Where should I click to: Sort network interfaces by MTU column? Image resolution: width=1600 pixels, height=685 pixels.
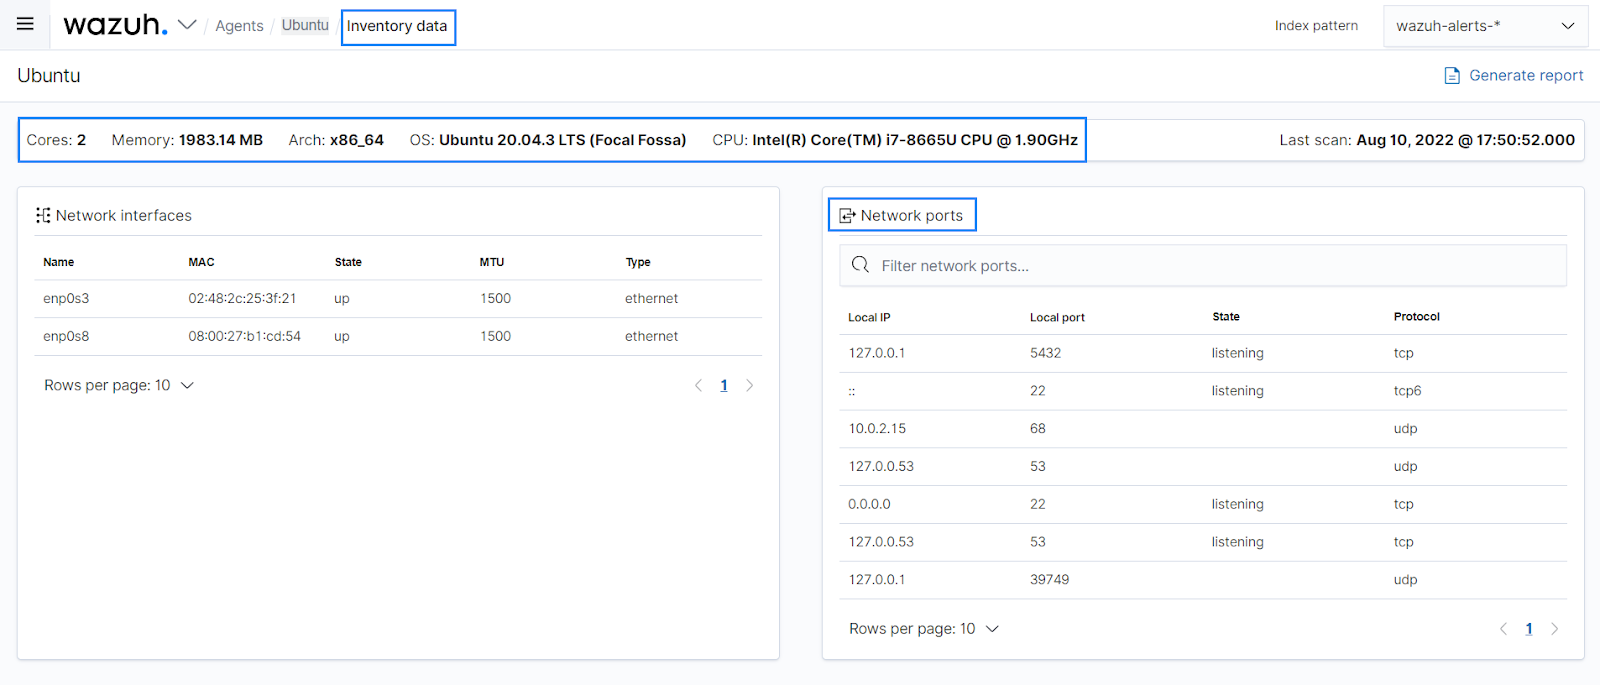pos(492,262)
